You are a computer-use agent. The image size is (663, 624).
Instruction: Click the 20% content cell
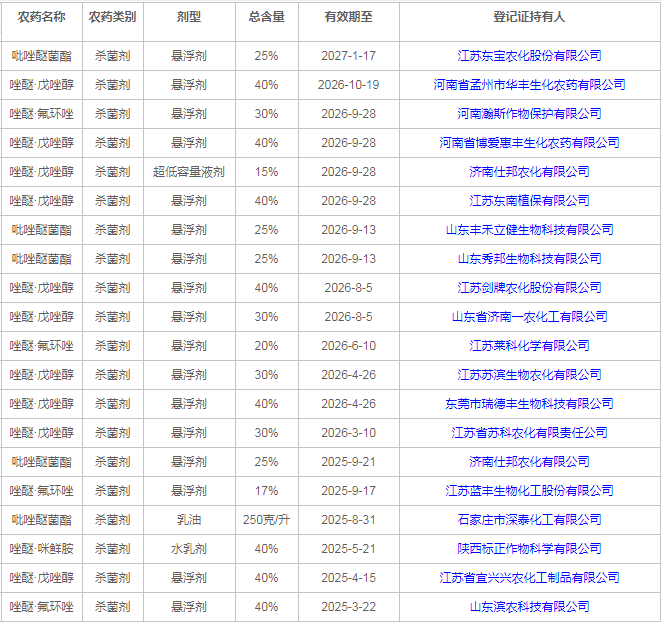point(266,346)
